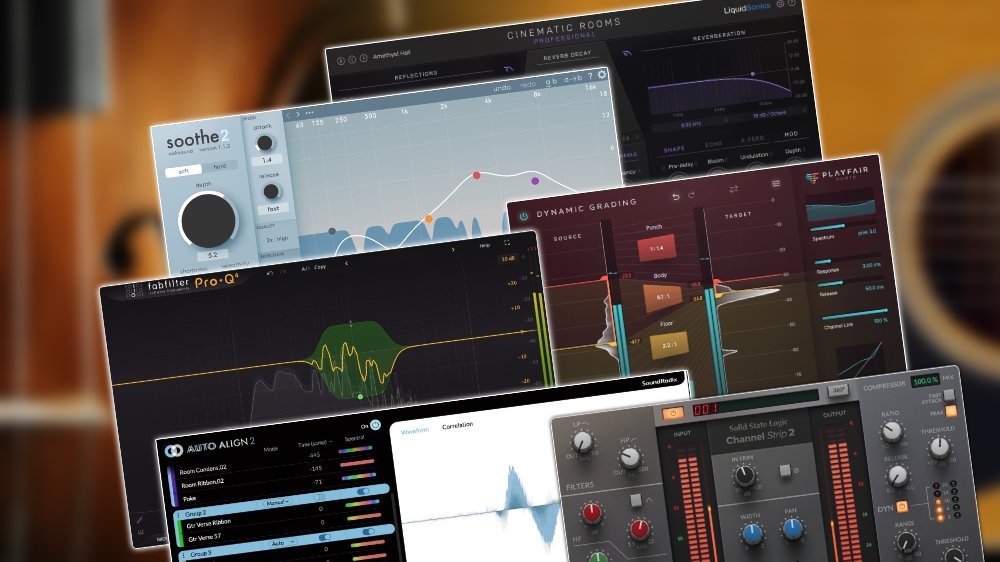
Task: Open Pro-Q4 Help menu
Action: (485, 246)
